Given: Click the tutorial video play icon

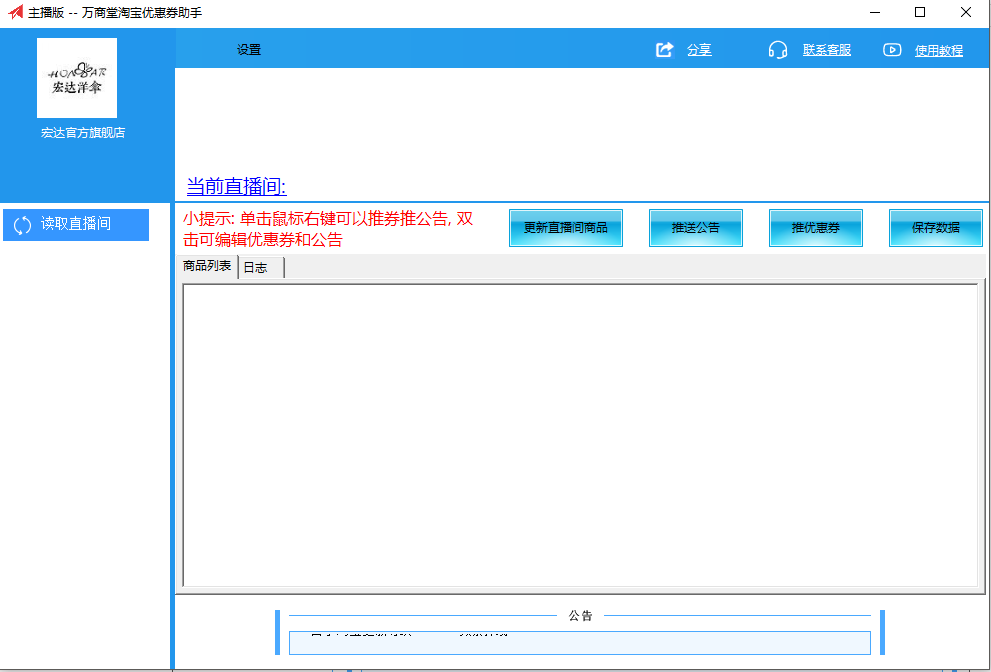Looking at the screenshot, I should point(892,50).
